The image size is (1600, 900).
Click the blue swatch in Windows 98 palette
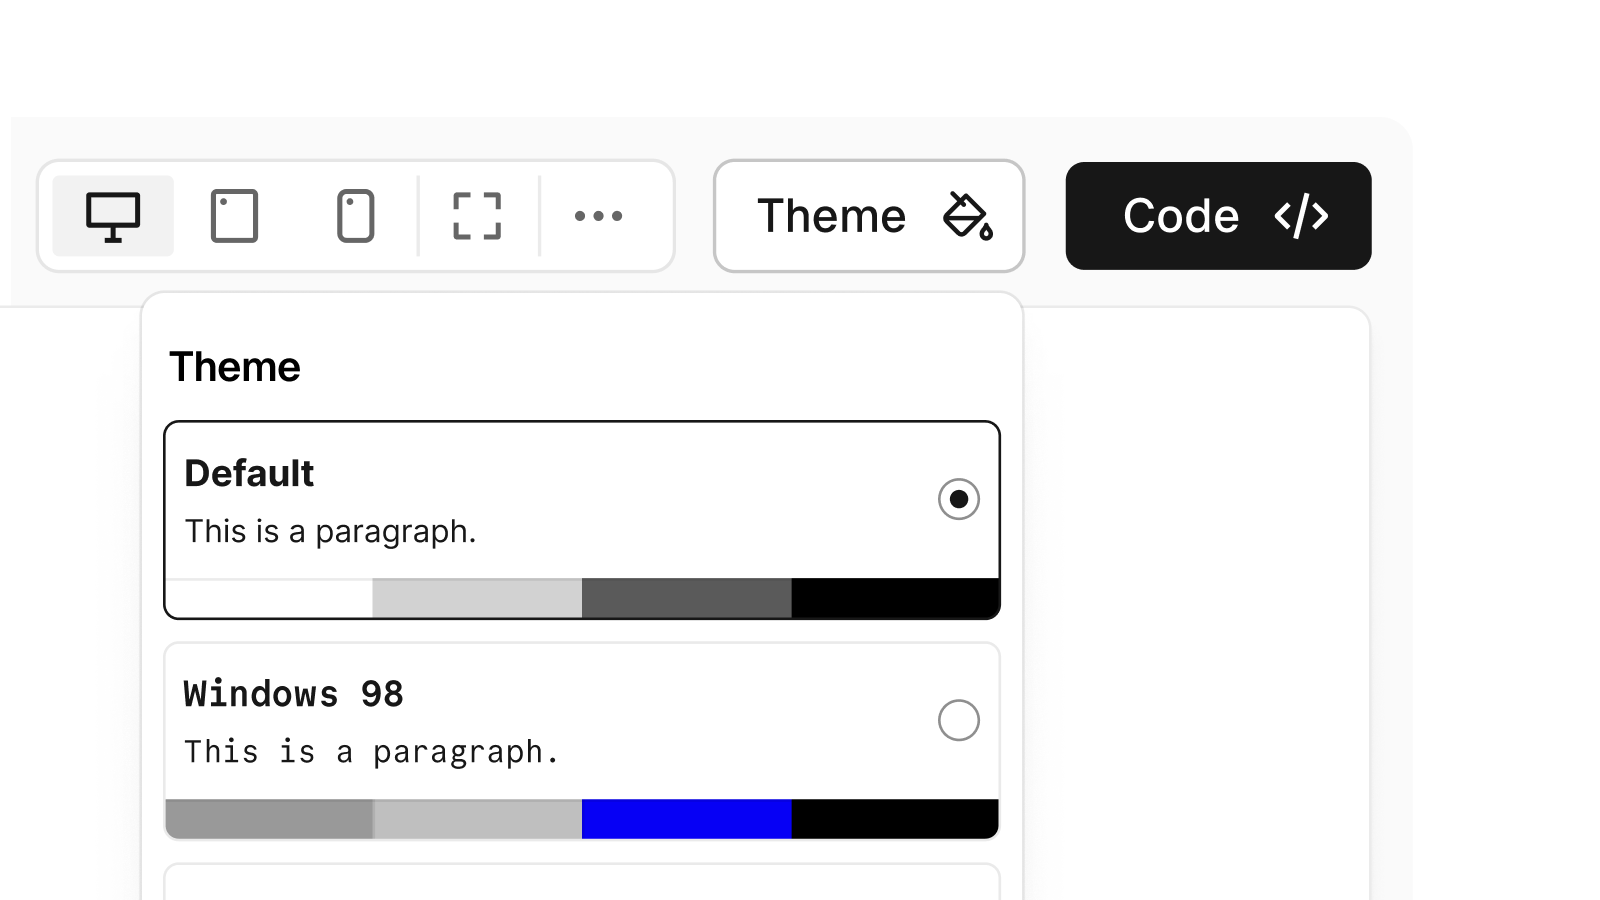[x=685, y=818]
